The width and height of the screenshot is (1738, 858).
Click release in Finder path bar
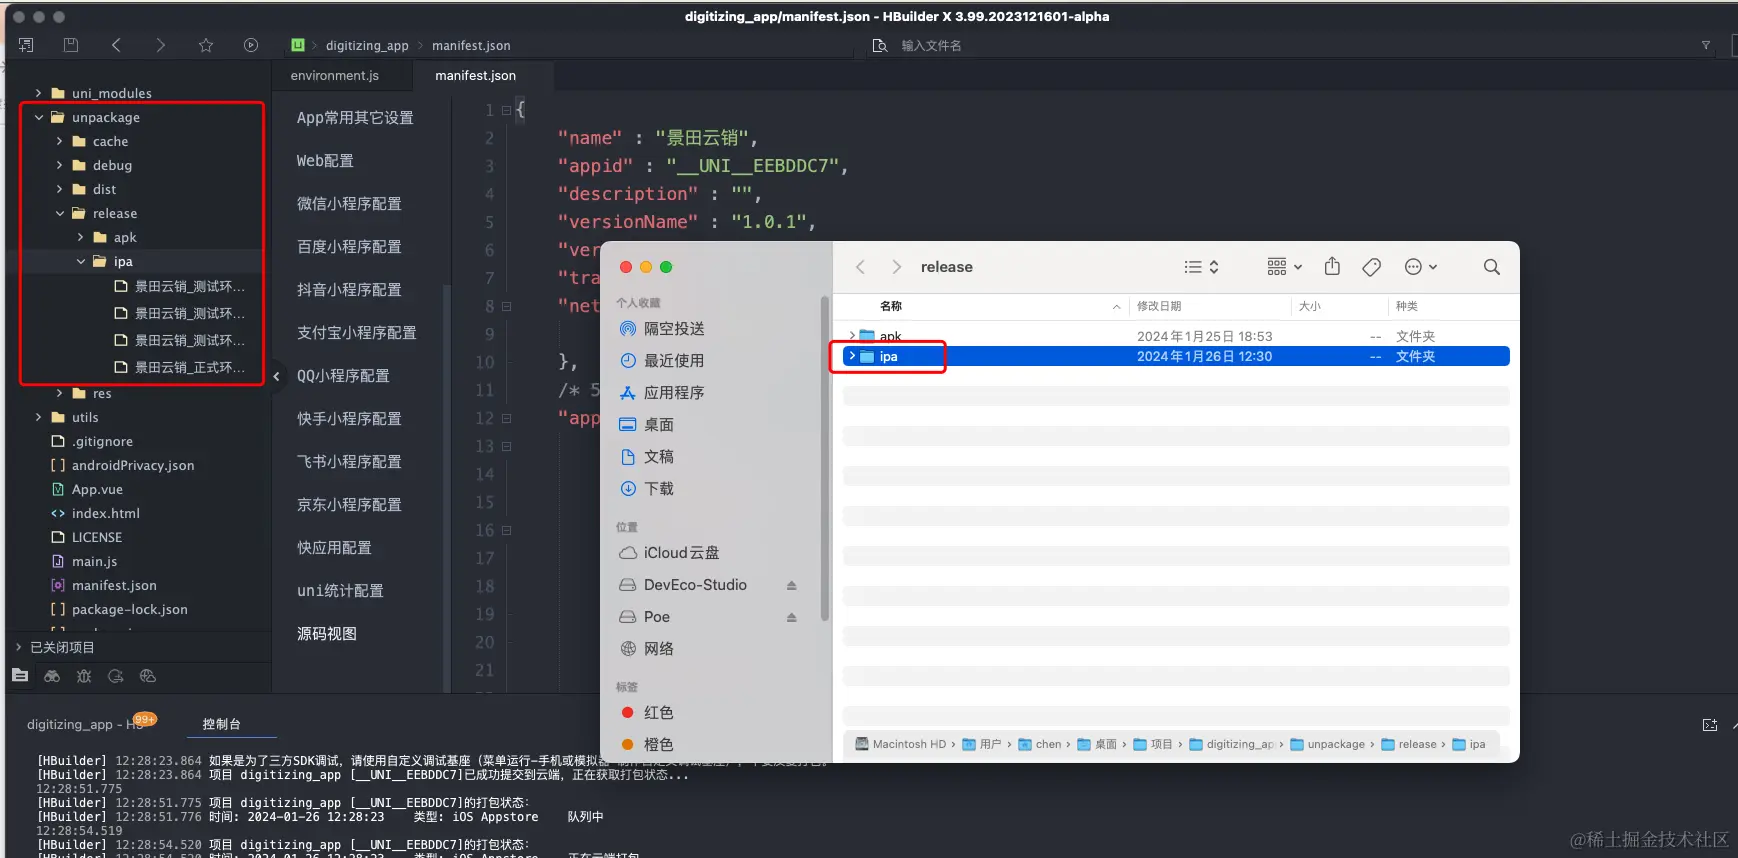[x=1410, y=744]
